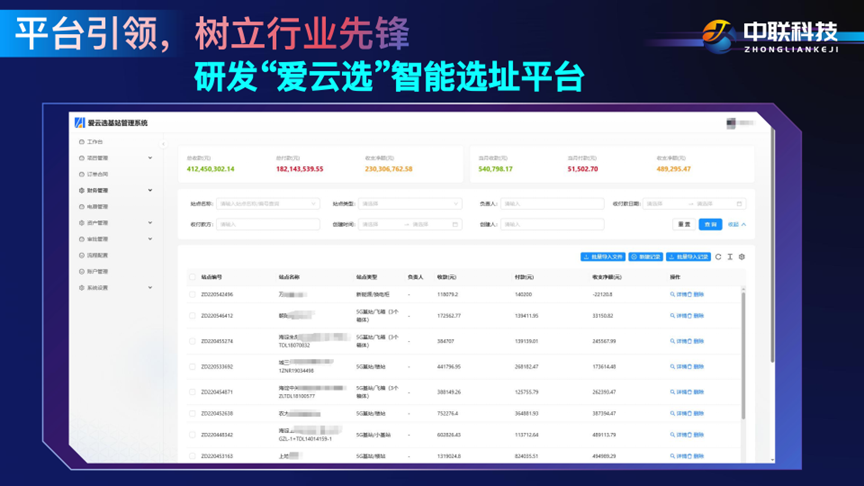Click the page's outer vertical scrollbar

pos(772,245)
